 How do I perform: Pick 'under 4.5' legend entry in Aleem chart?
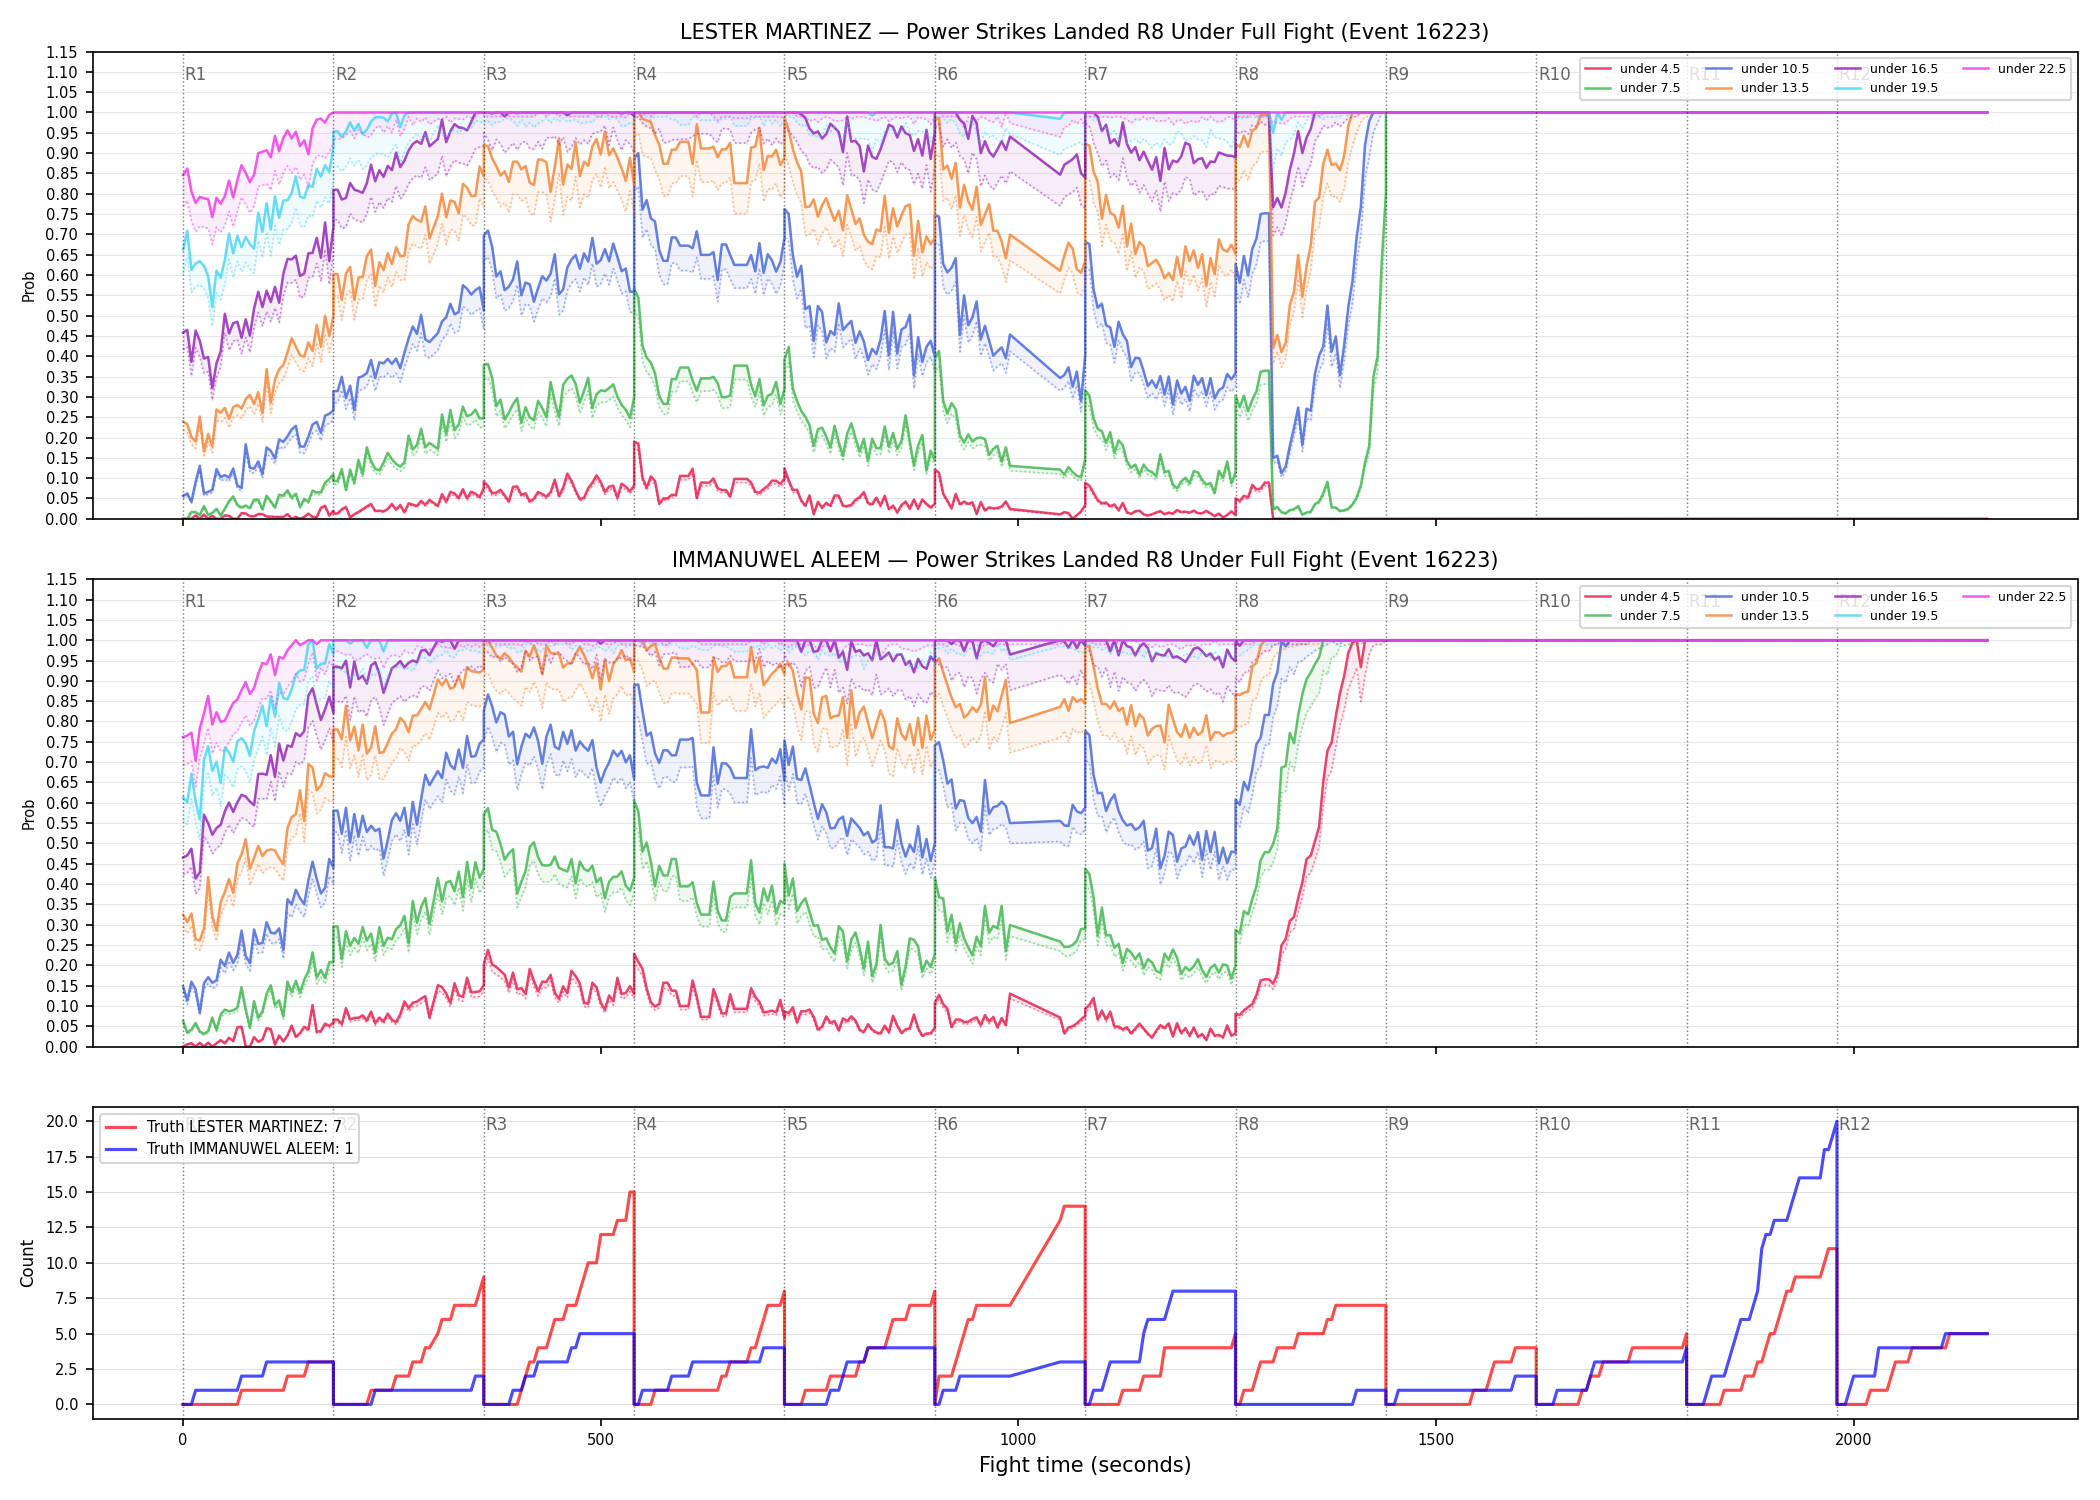click(1632, 597)
